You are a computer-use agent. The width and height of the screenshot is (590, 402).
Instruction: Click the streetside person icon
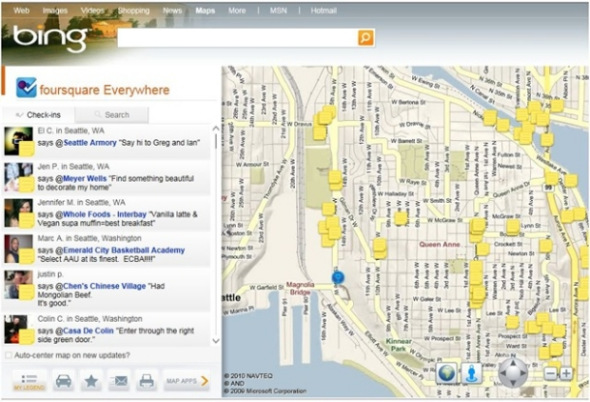point(472,373)
